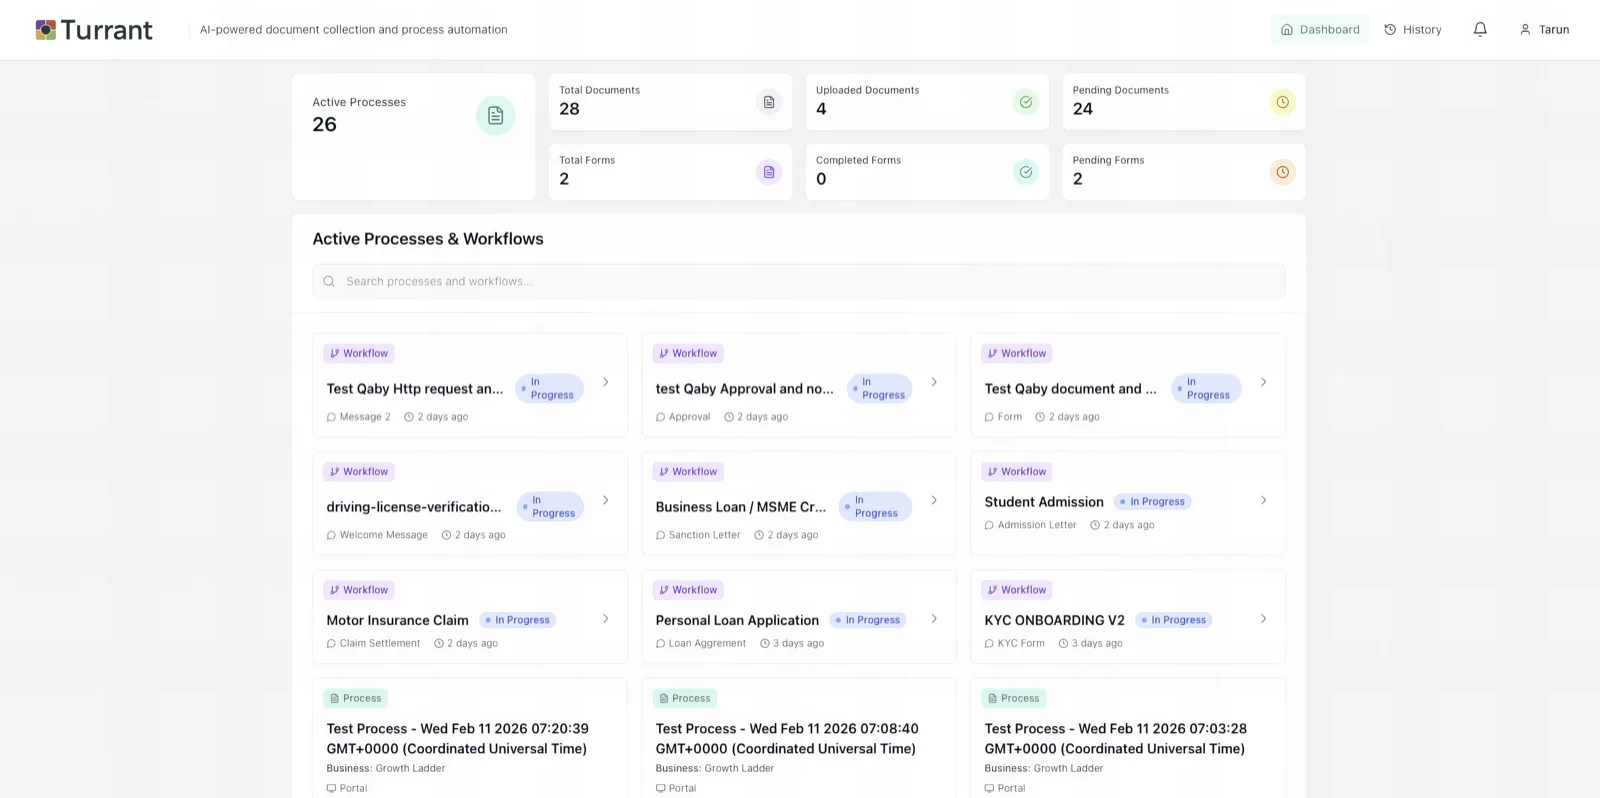The image size is (1600, 798).
Task: Click the Workflow badge on KYC ONBOARDING V2
Action: 1017,590
